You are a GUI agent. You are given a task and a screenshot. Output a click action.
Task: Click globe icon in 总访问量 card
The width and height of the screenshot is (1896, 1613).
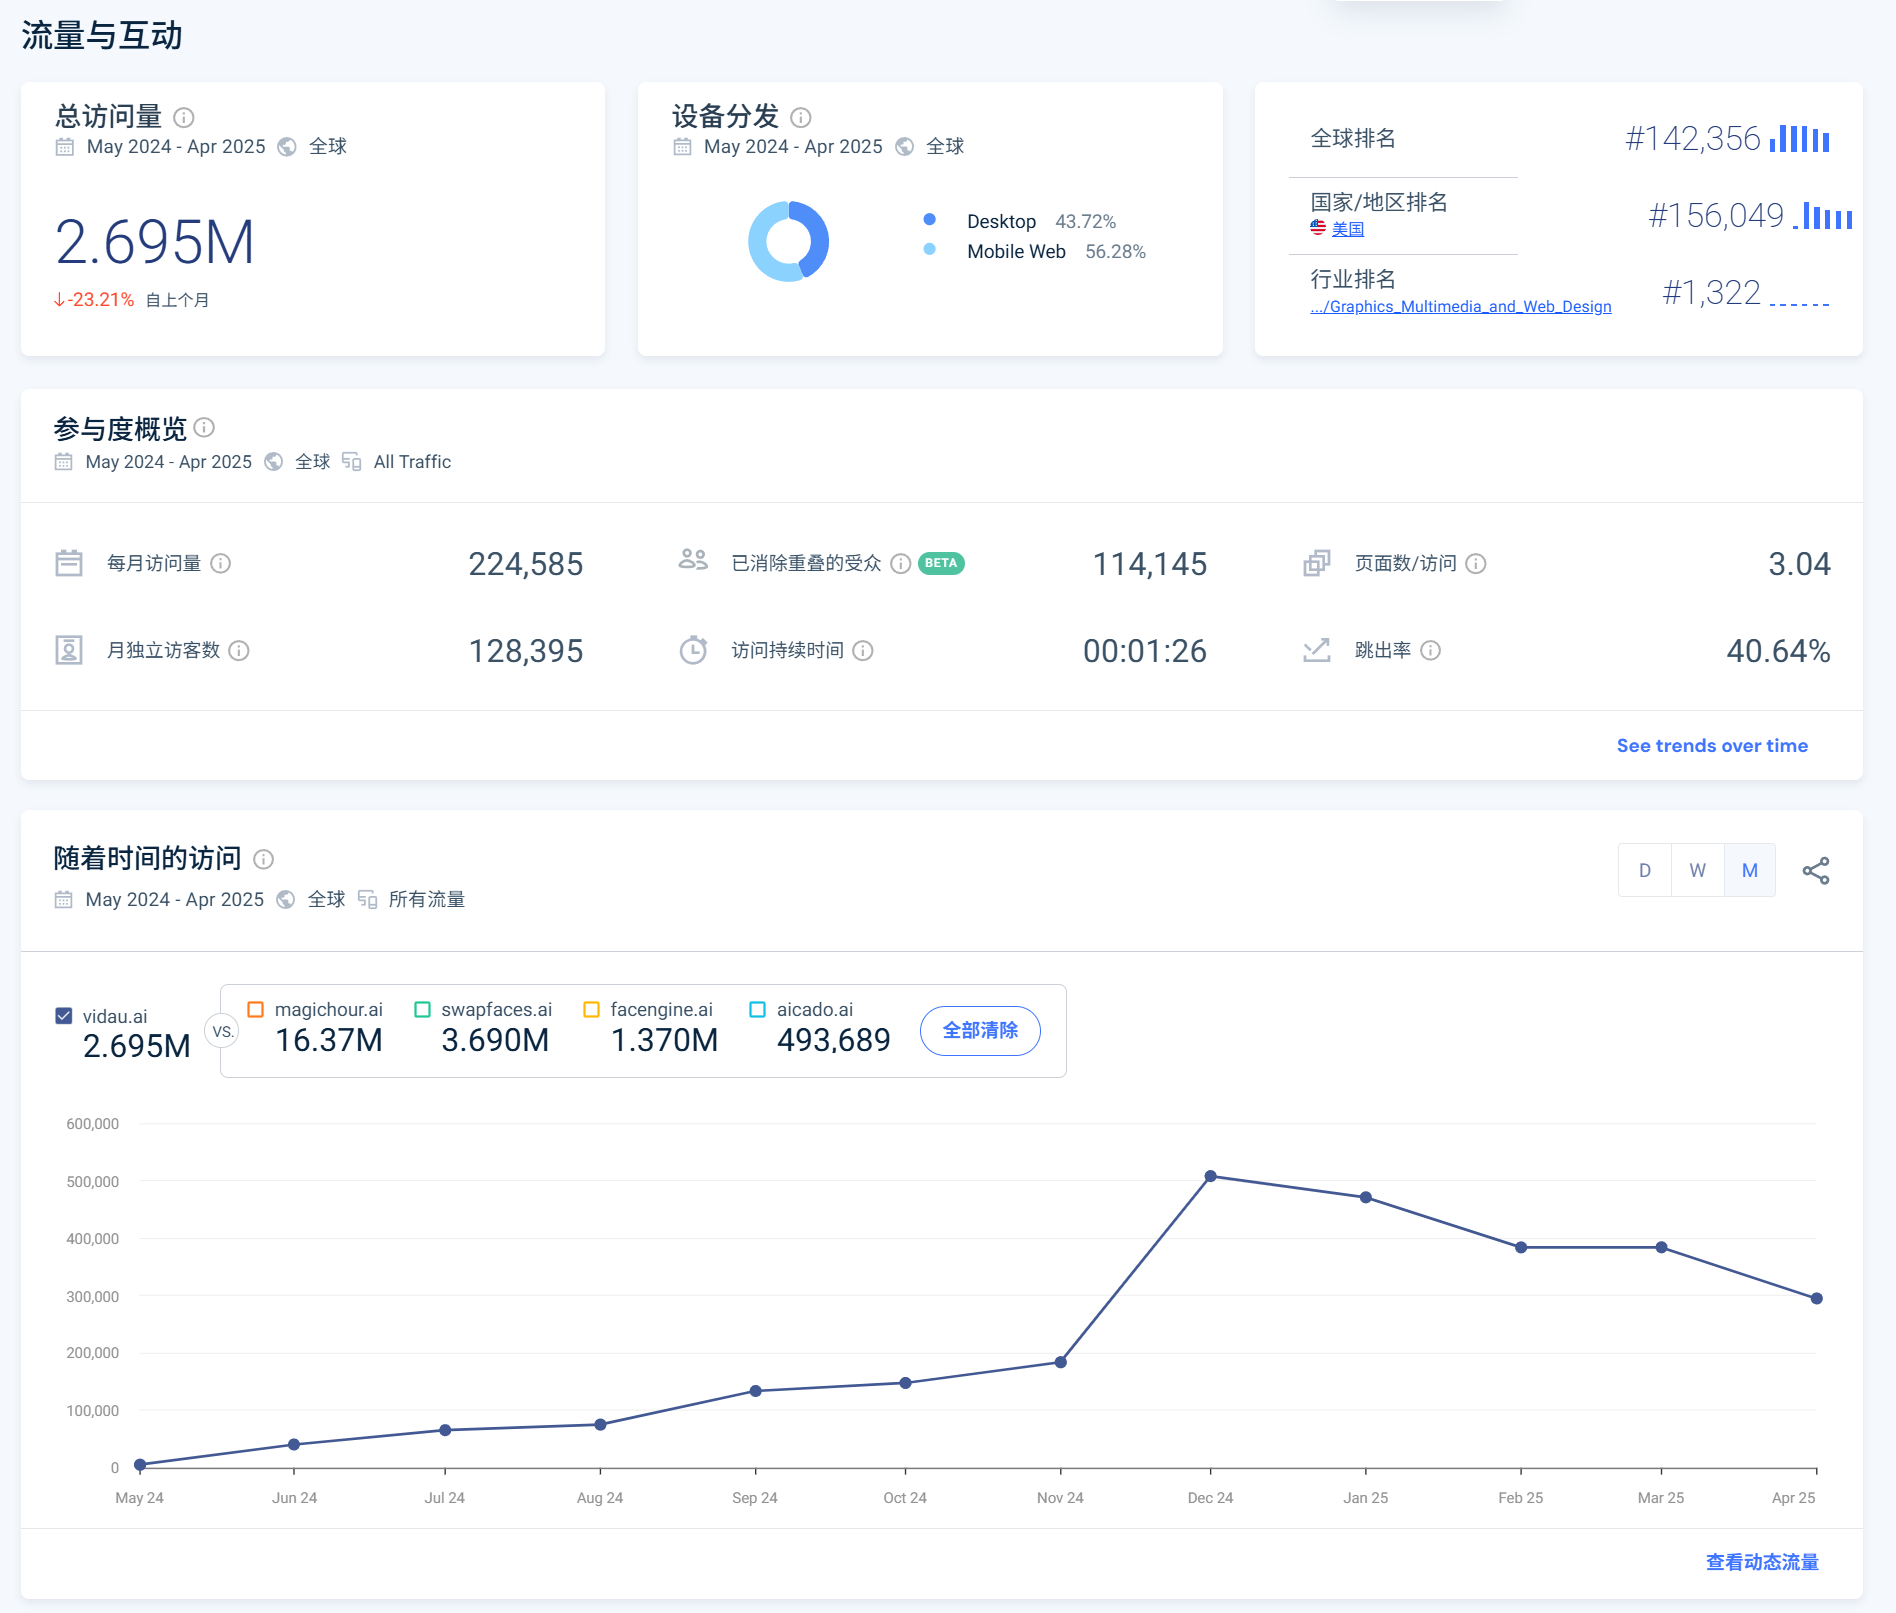(287, 147)
